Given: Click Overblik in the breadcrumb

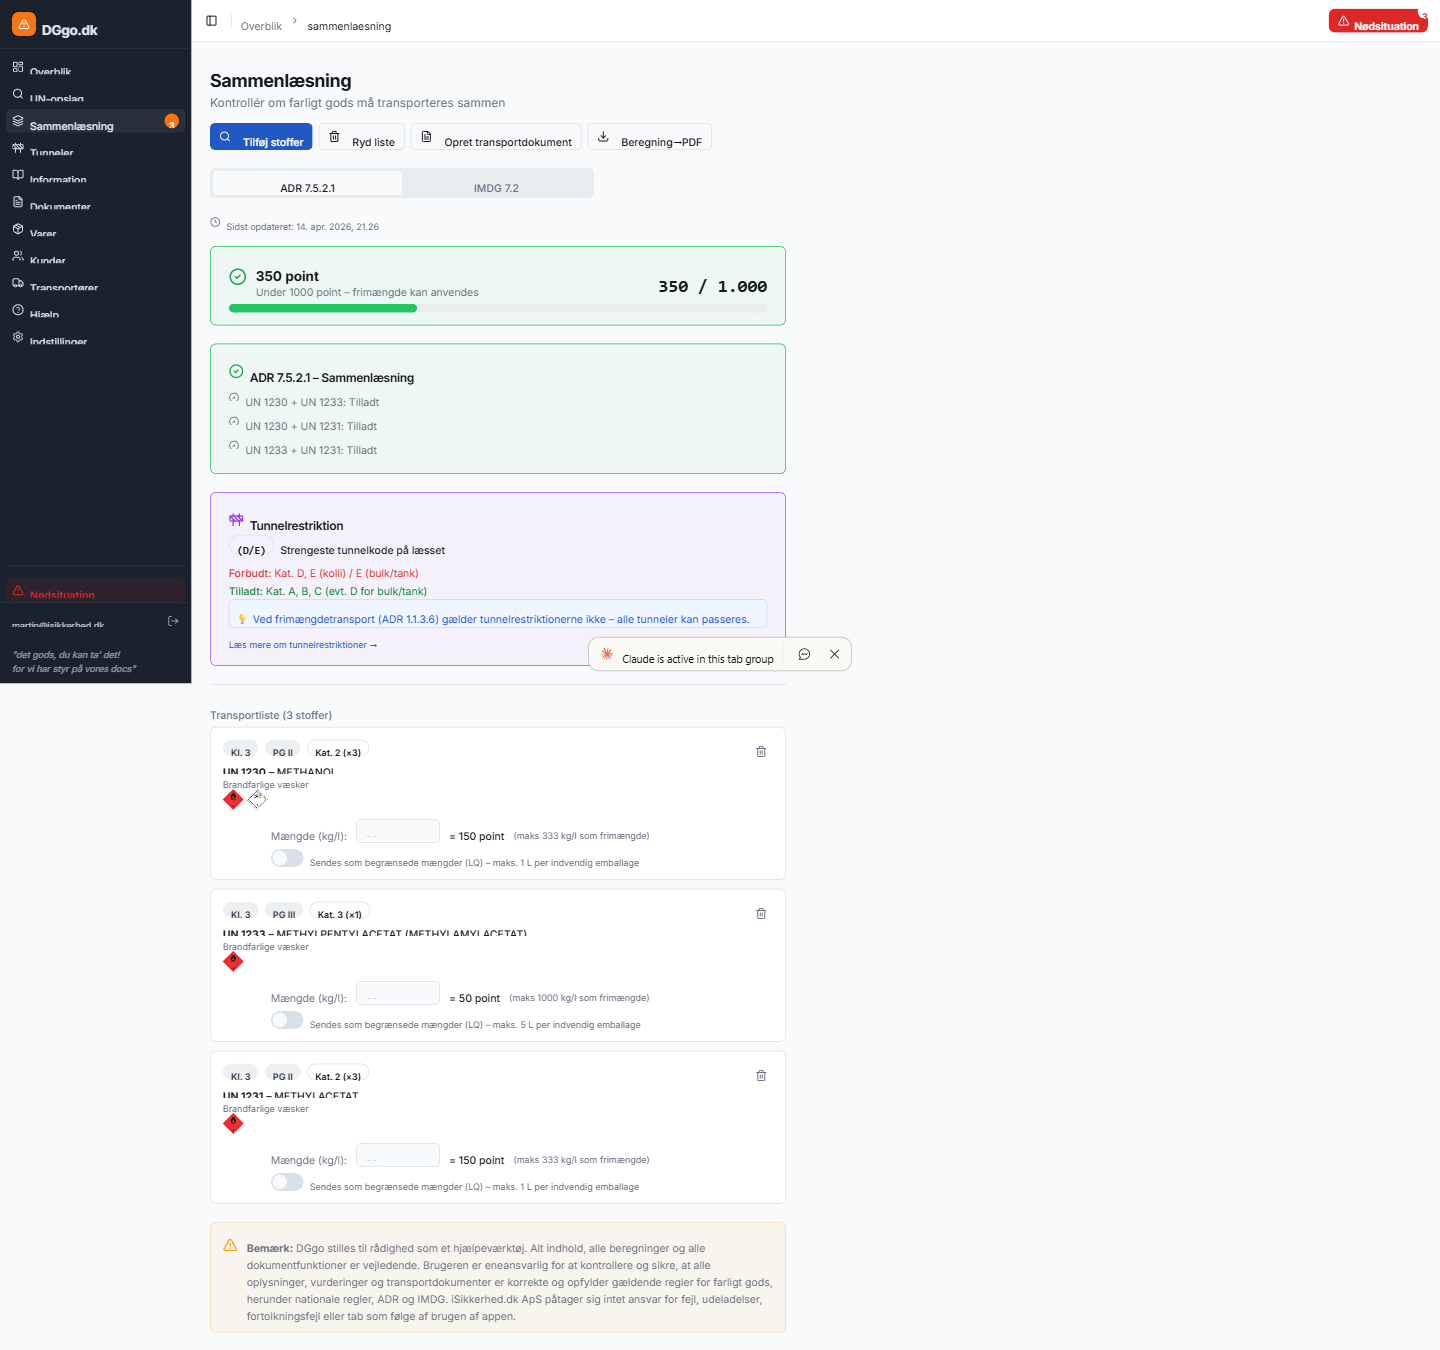Looking at the screenshot, I should [261, 26].
